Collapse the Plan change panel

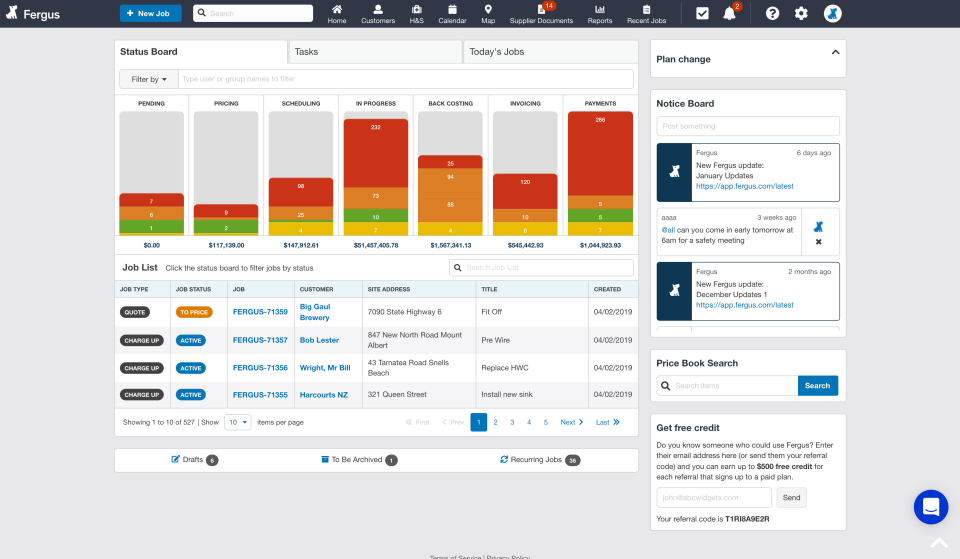[x=835, y=53]
